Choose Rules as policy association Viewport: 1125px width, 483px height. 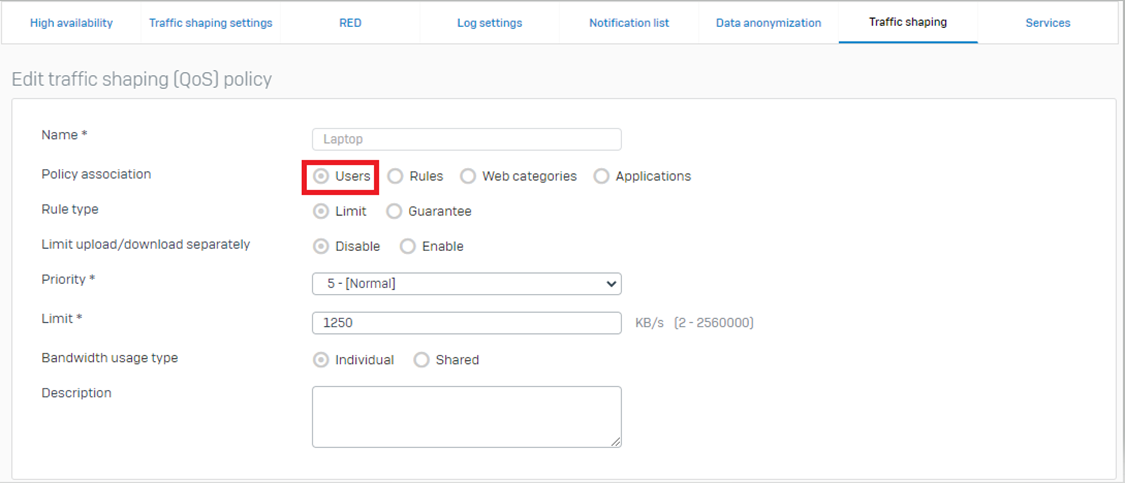pos(396,176)
